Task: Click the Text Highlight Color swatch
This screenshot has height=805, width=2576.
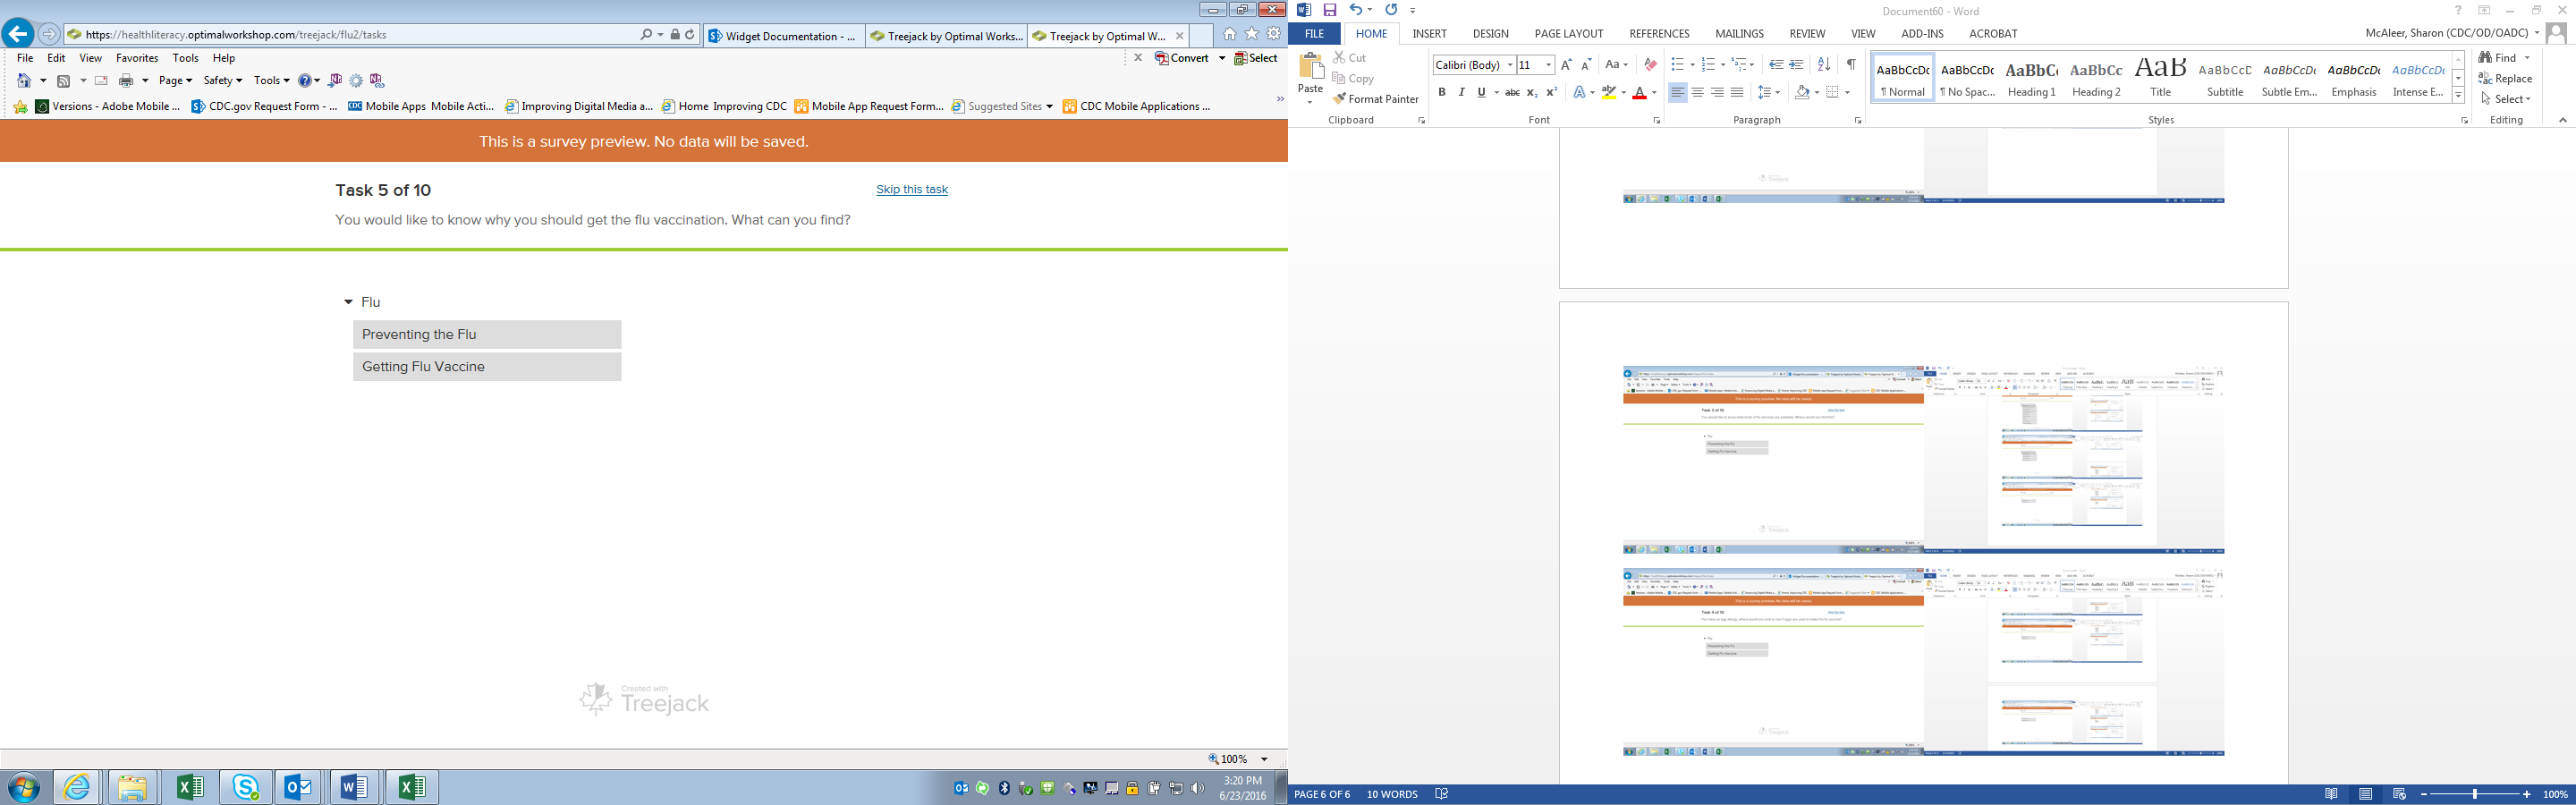Action: (1608, 93)
